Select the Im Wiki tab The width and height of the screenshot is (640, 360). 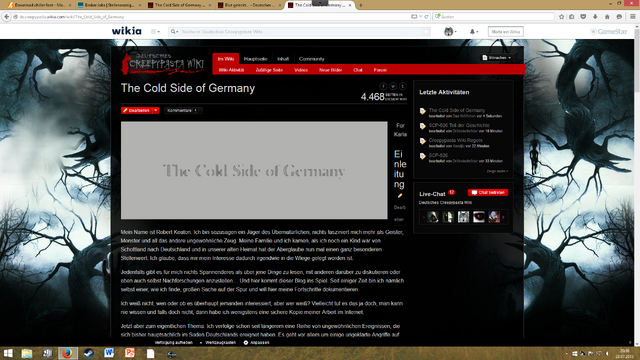click(x=226, y=59)
